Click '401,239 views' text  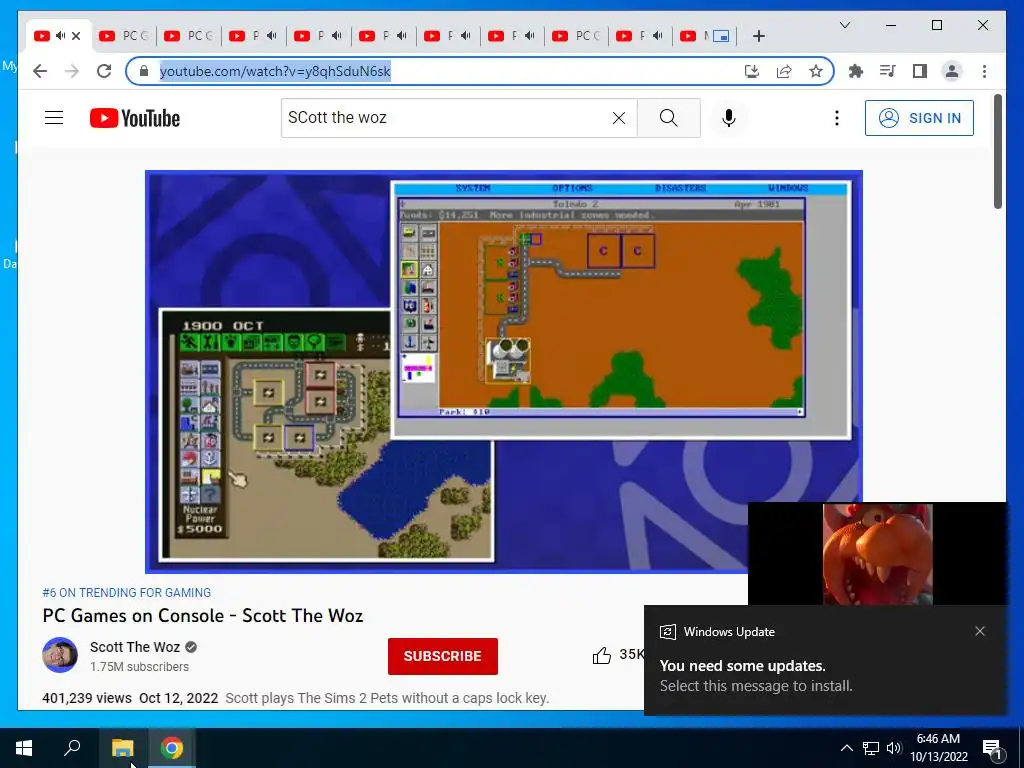[x=87, y=698]
